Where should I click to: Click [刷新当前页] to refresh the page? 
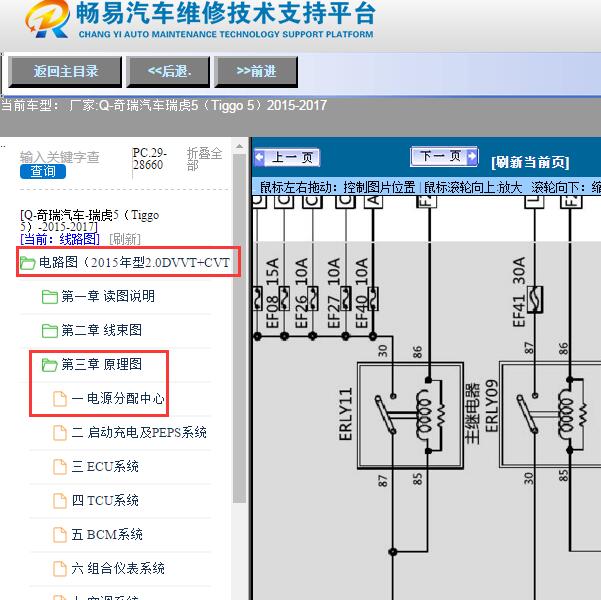(530, 162)
